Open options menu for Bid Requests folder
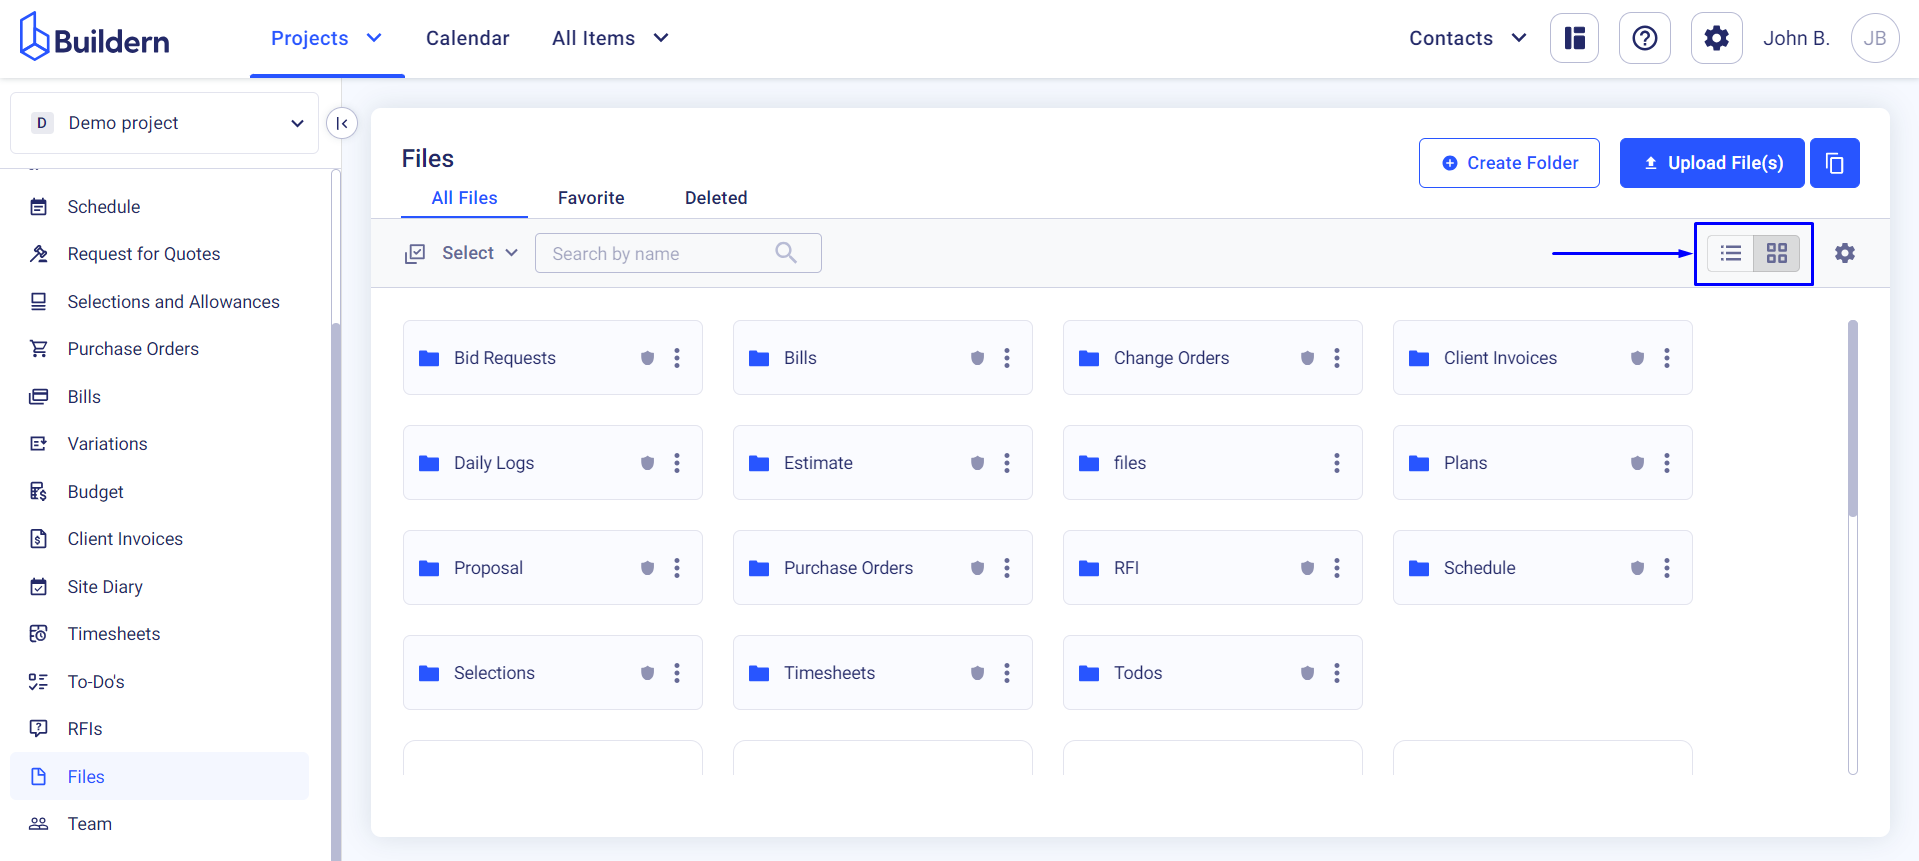 [677, 358]
